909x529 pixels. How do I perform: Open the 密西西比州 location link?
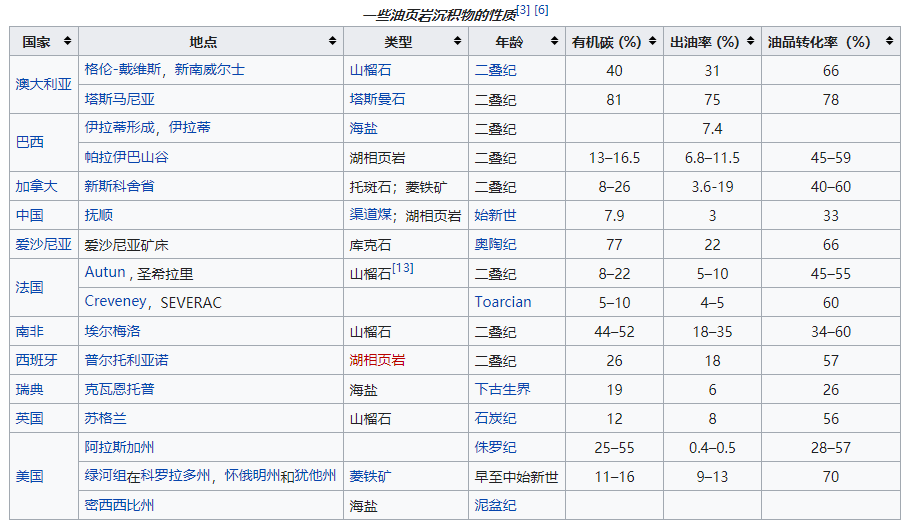[x=119, y=505]
